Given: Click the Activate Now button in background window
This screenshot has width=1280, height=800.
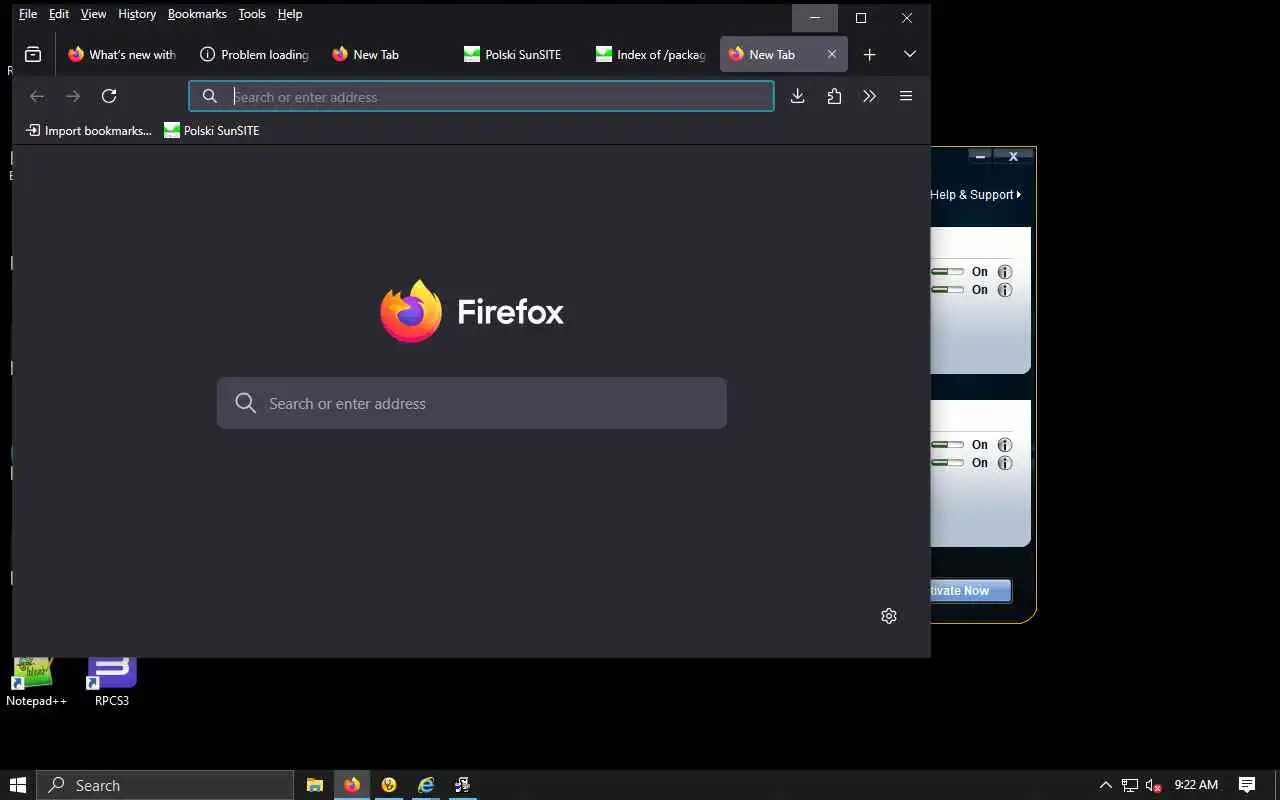Looking at the screenshot, I should (970, 591).
